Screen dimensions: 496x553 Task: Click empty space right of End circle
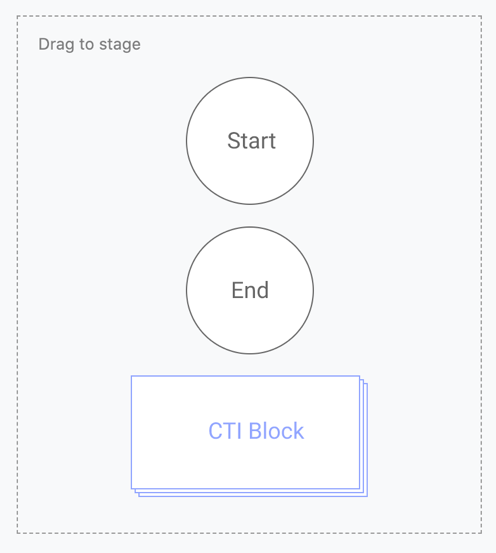coord(395,290)
